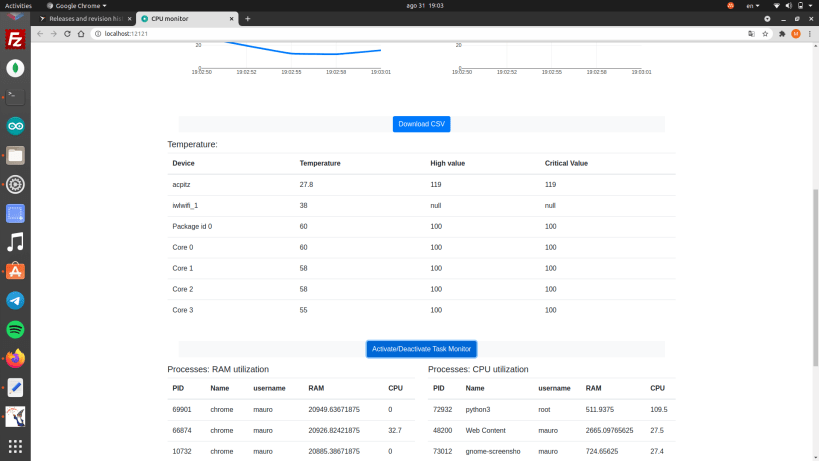819x461 pixels.
Task: Toggle Activate/Deactivate Task Monitor
Action: pos(422,349)
